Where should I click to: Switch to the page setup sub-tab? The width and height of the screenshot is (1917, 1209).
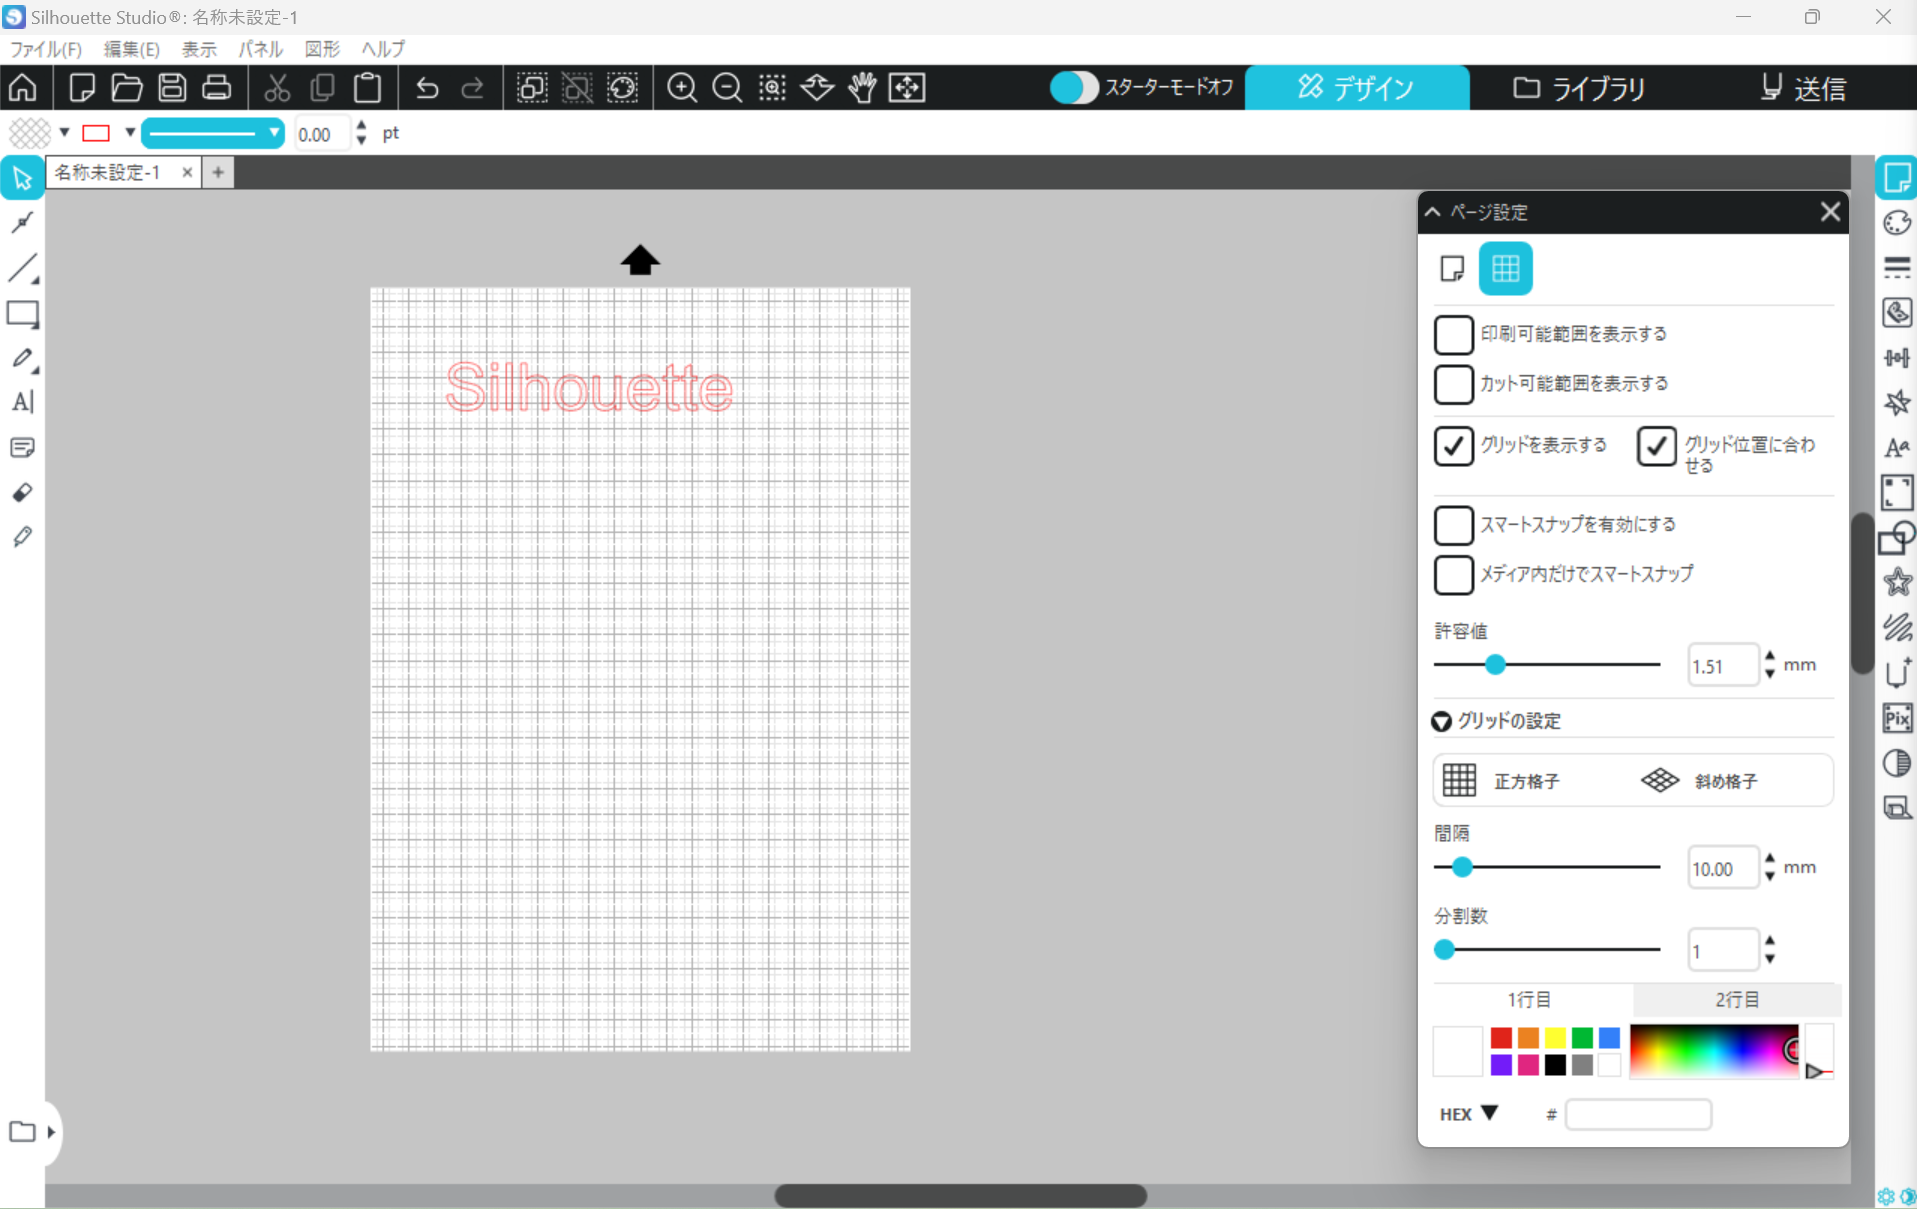1452,268
